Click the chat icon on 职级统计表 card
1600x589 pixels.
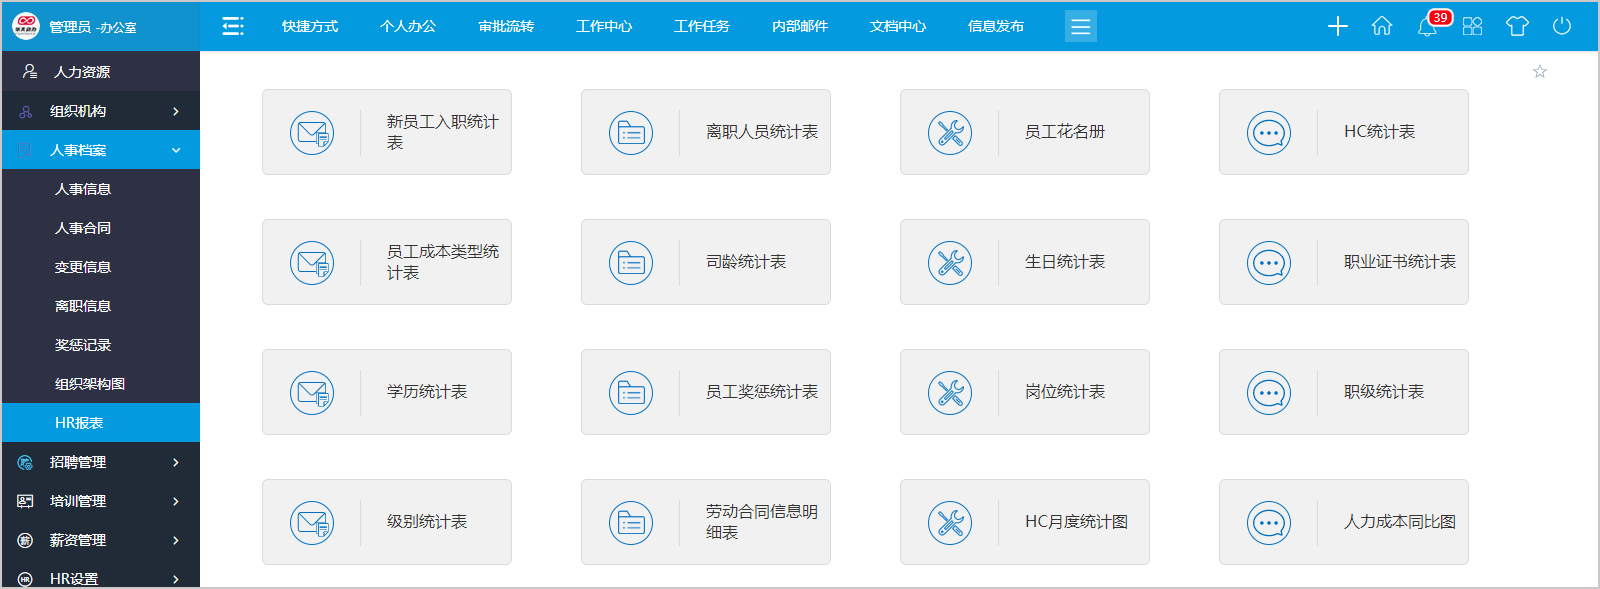[1269, 392]
